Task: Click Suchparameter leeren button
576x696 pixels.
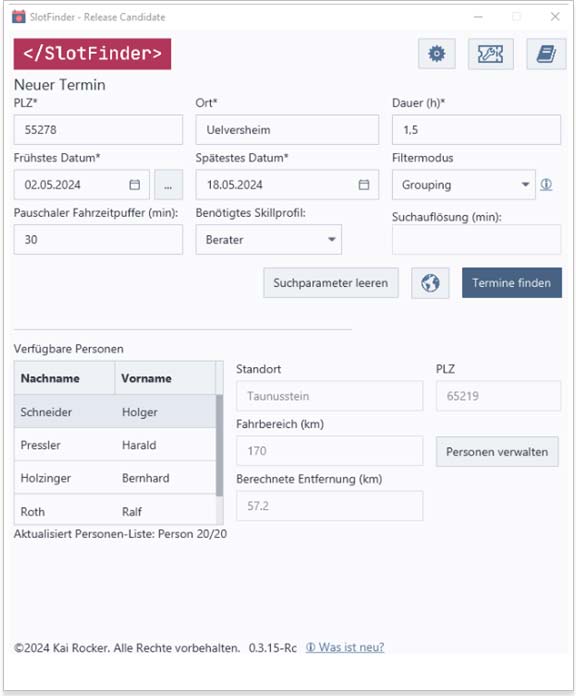Action: coord(331,283)
